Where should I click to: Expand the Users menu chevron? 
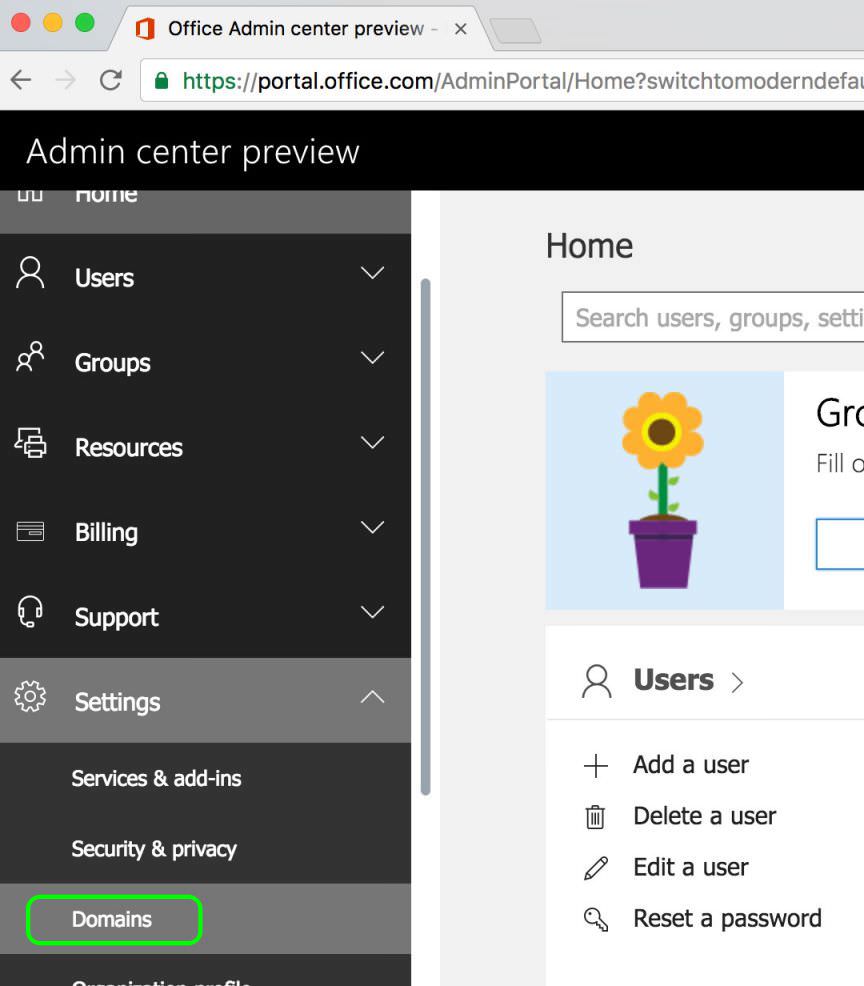point(372,273)
